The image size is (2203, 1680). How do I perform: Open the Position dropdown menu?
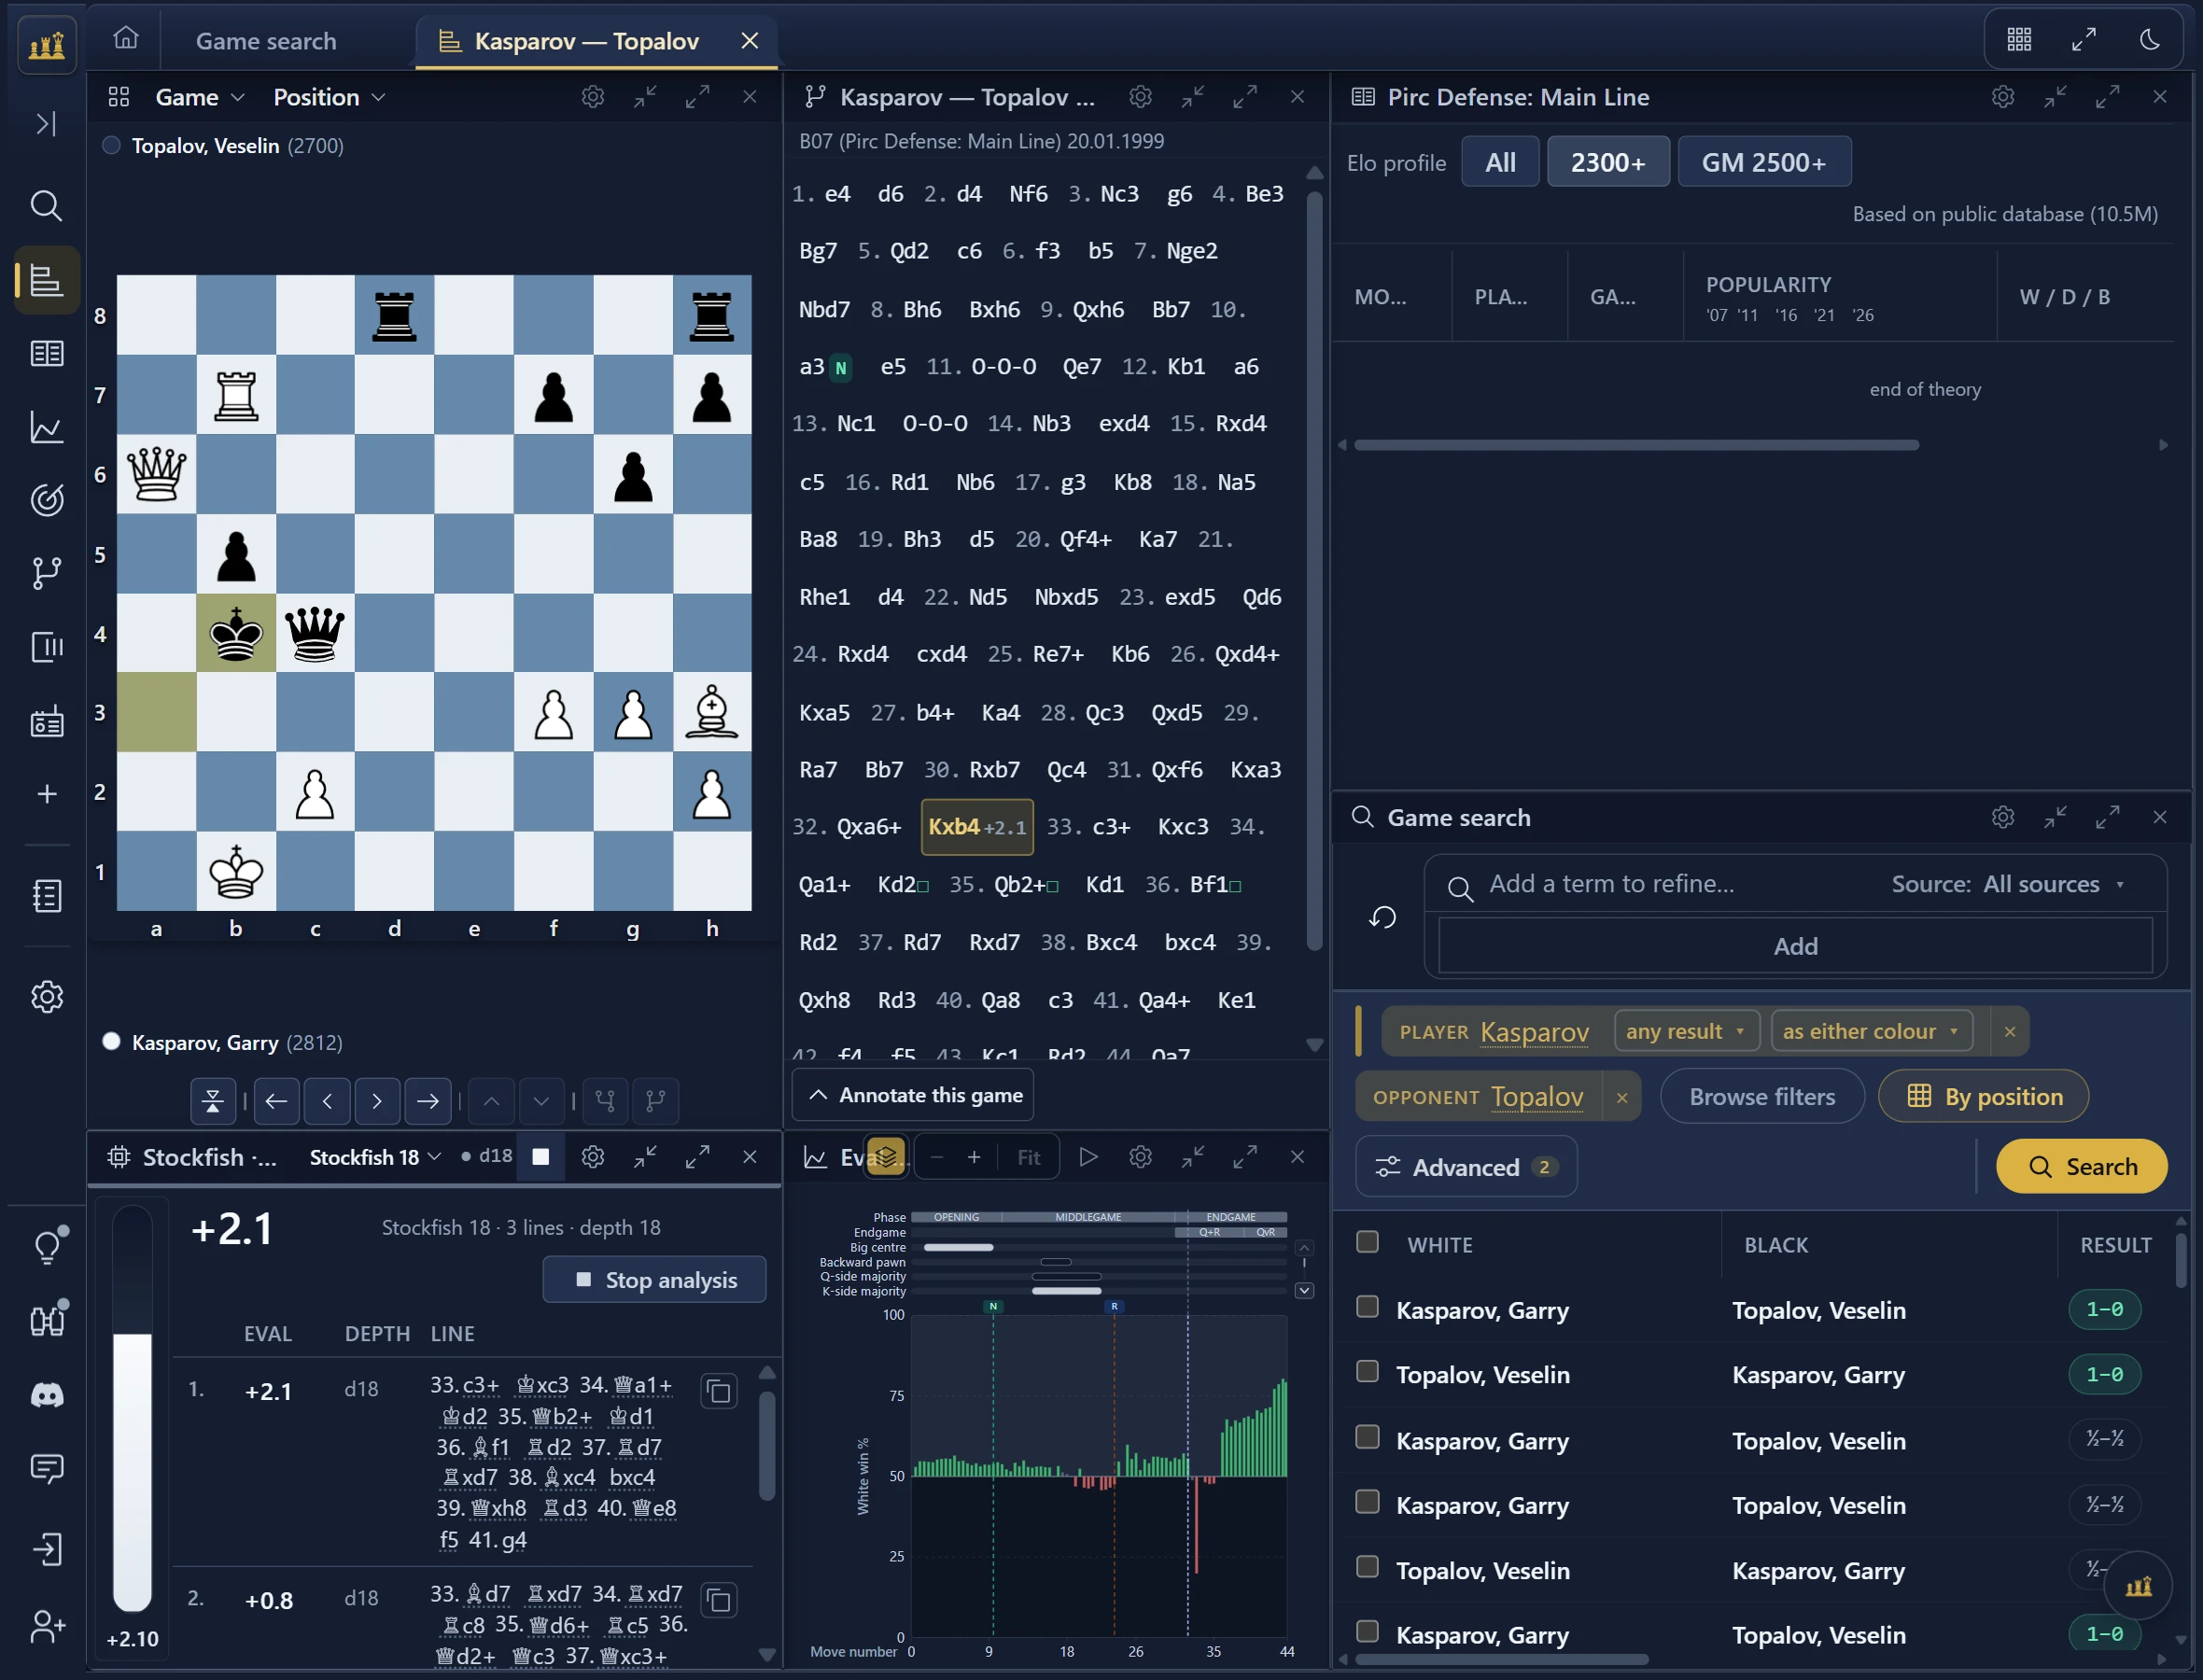(329, 97)
